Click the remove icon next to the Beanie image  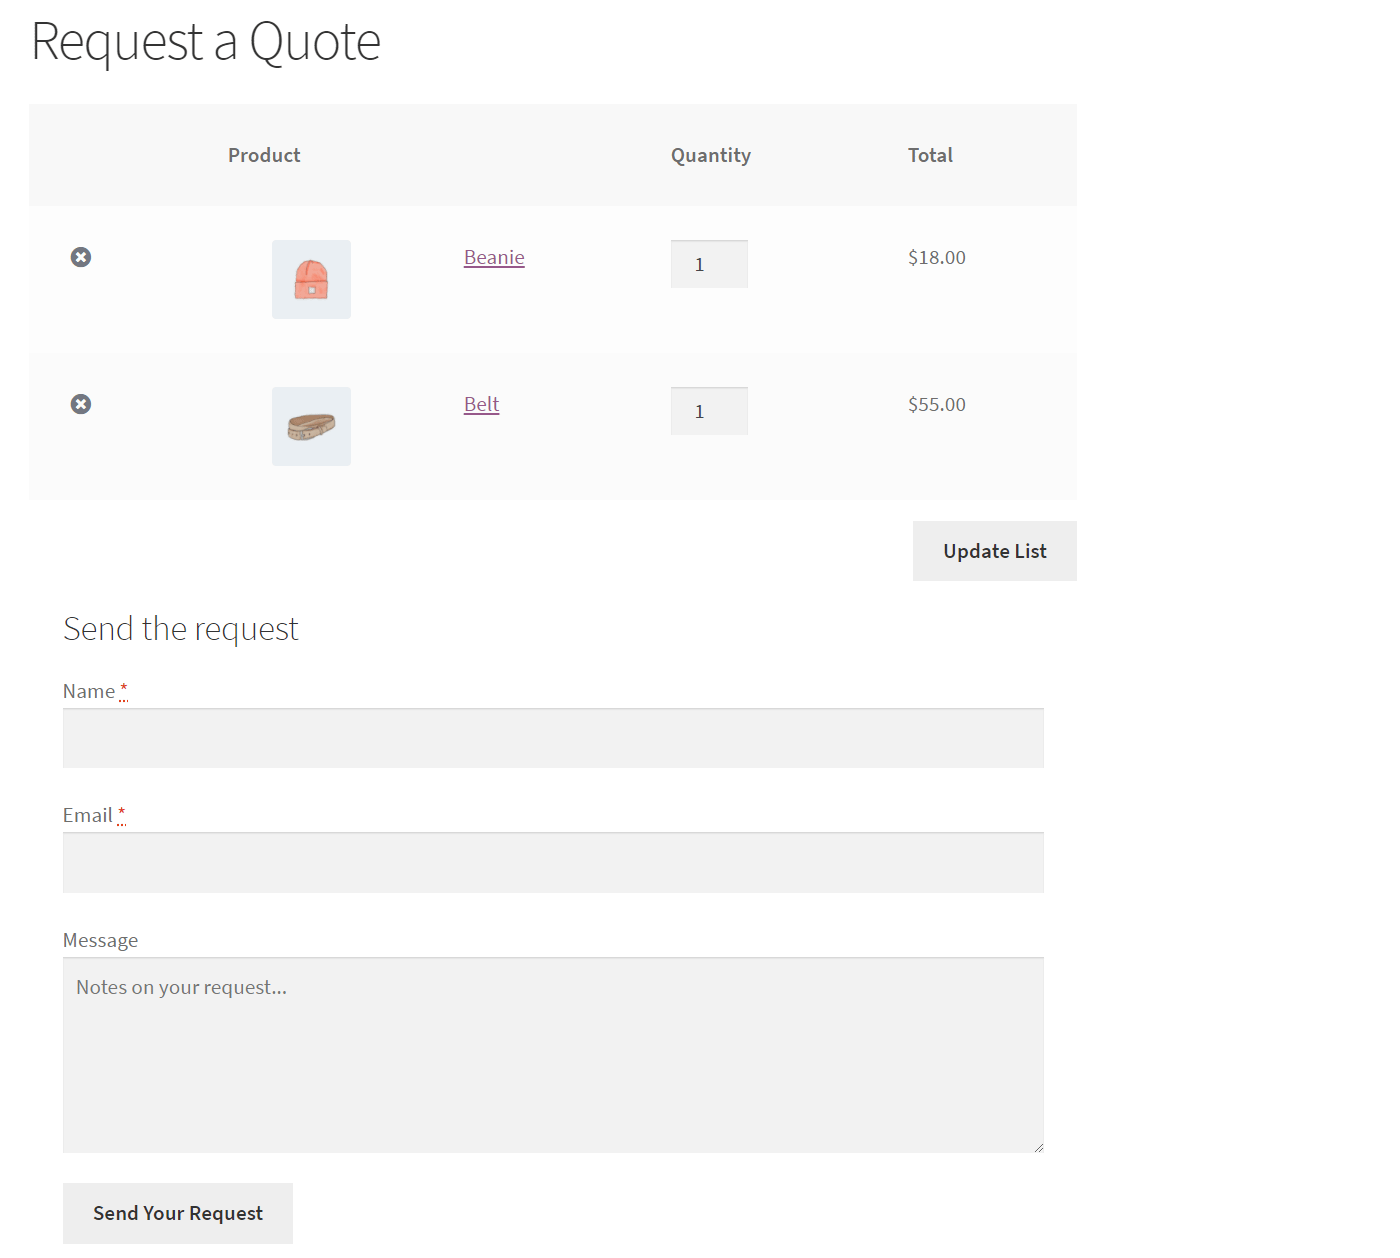click(x=80, y=257)
